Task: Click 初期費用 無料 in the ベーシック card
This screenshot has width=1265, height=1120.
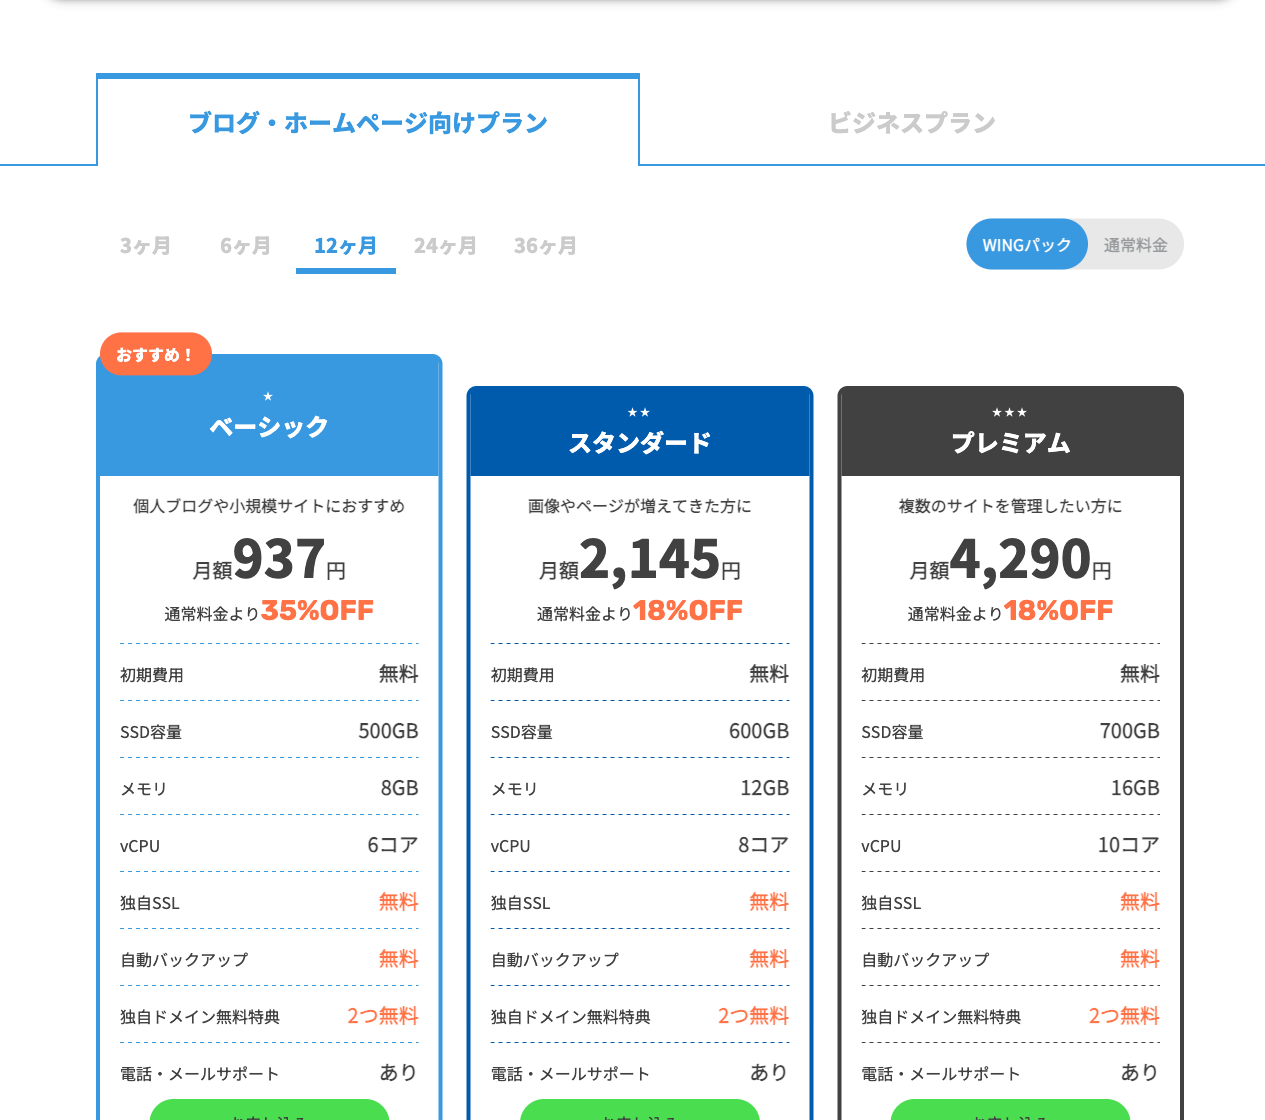Action: pos(269,674)
